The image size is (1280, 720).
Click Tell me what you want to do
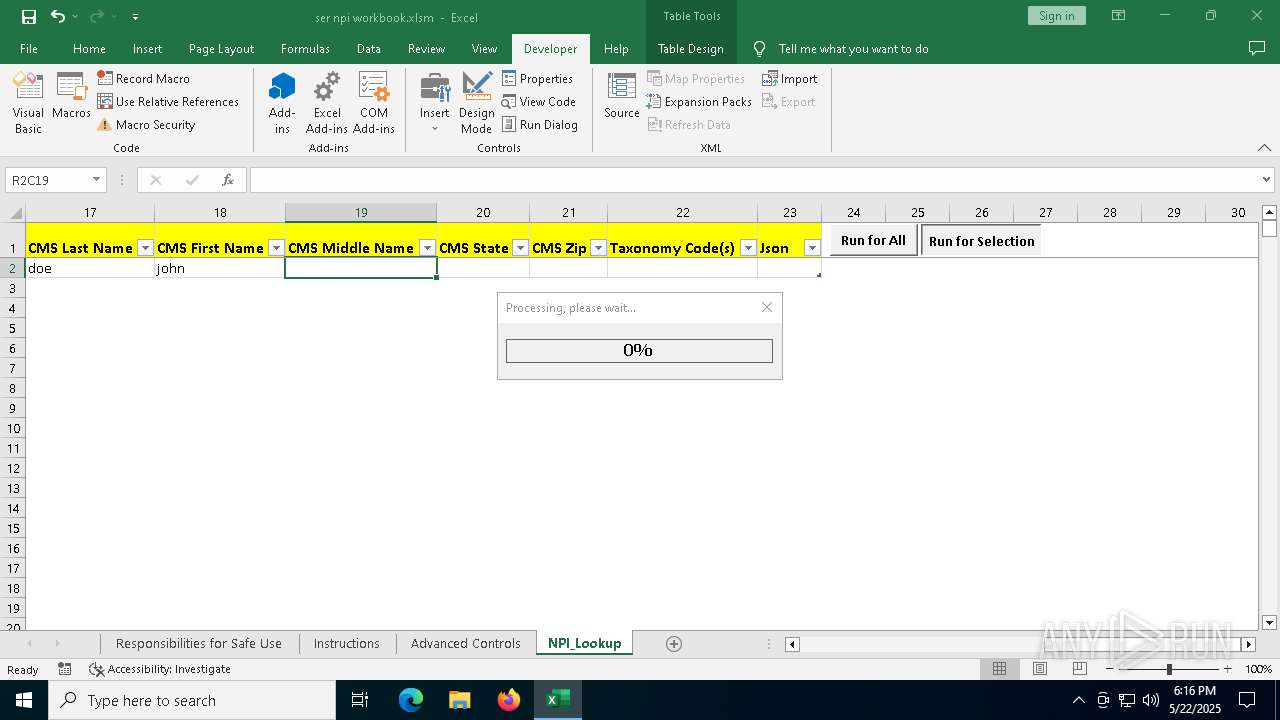pos(853,48)
